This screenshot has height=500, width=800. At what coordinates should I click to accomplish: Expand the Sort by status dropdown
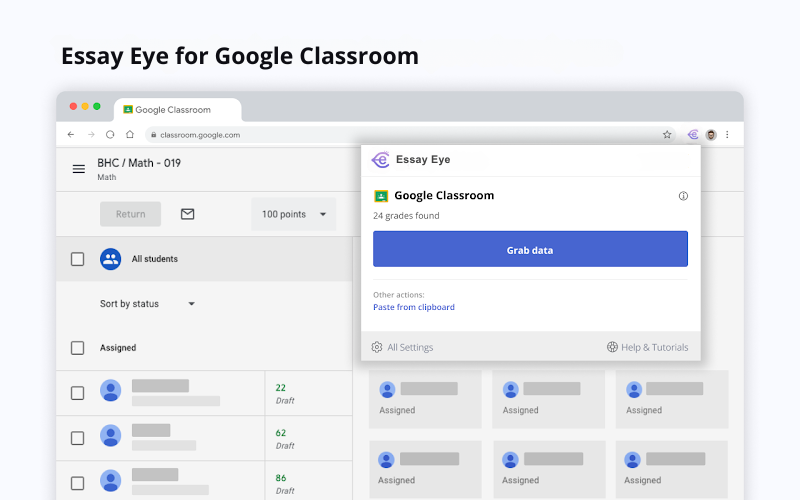tap(147, 304)
